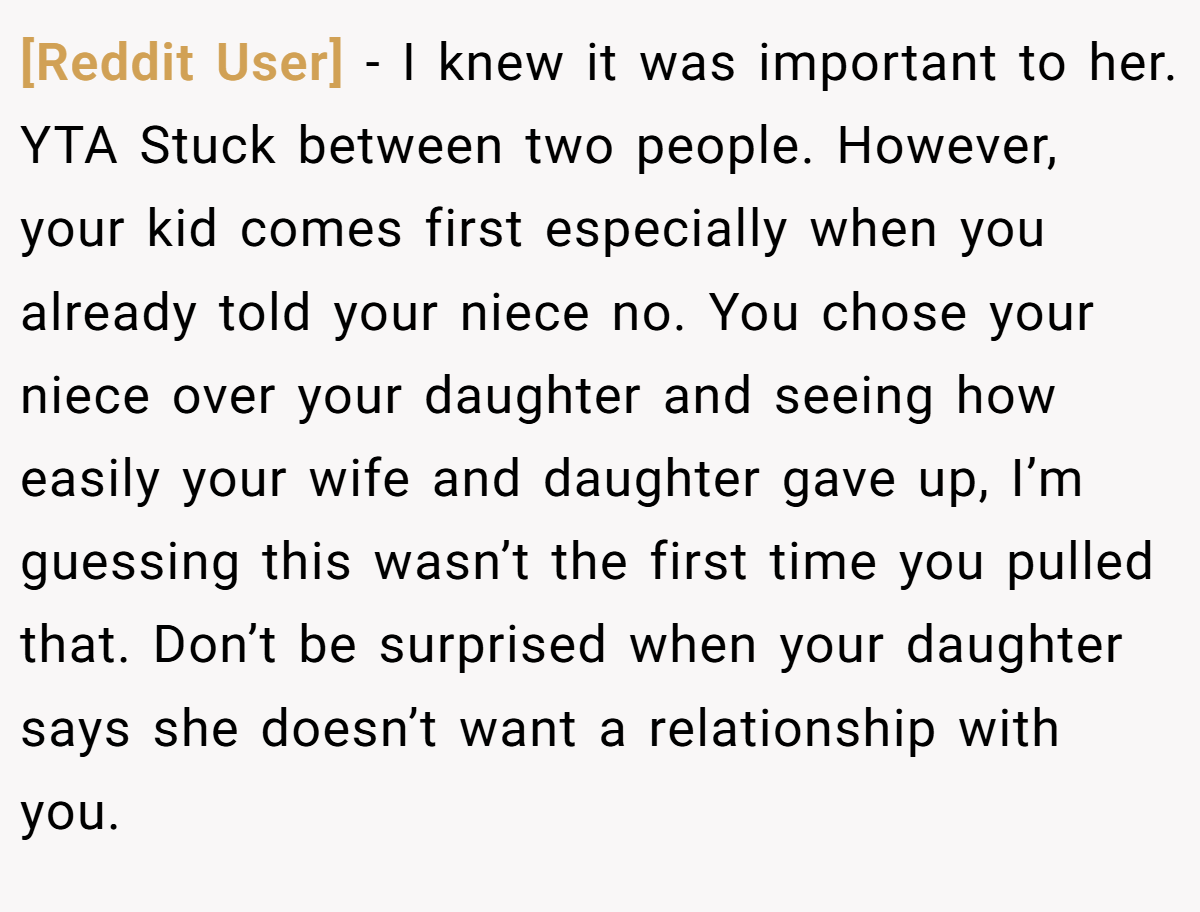Click the phrase "niece over your daughter"
Image resolution: width=1200 pixels, height=912 pixels.
pos(330,397)
